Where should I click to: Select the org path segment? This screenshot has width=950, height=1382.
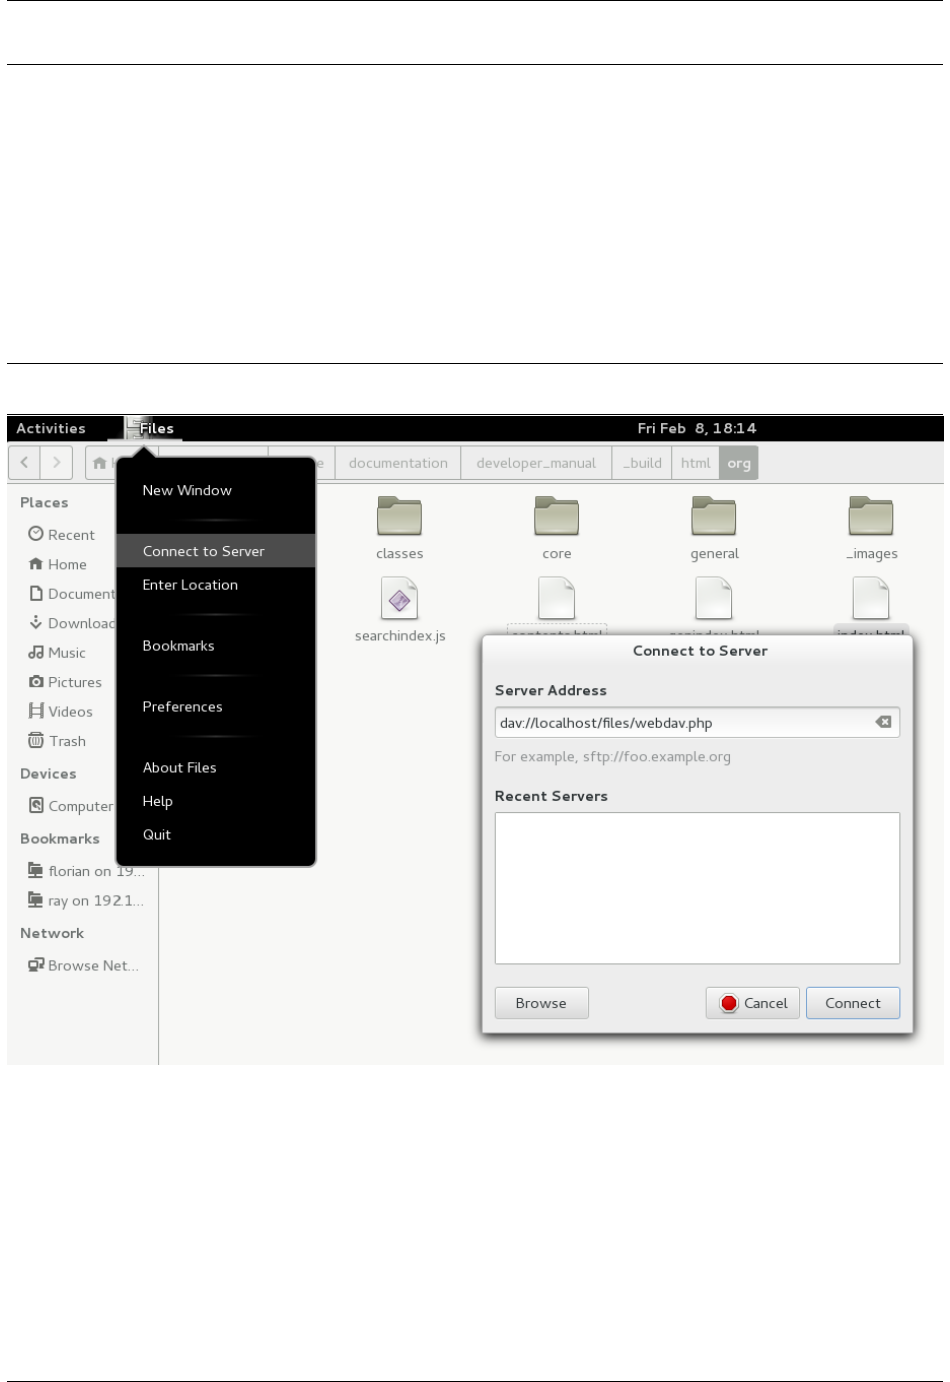[739, 463]
